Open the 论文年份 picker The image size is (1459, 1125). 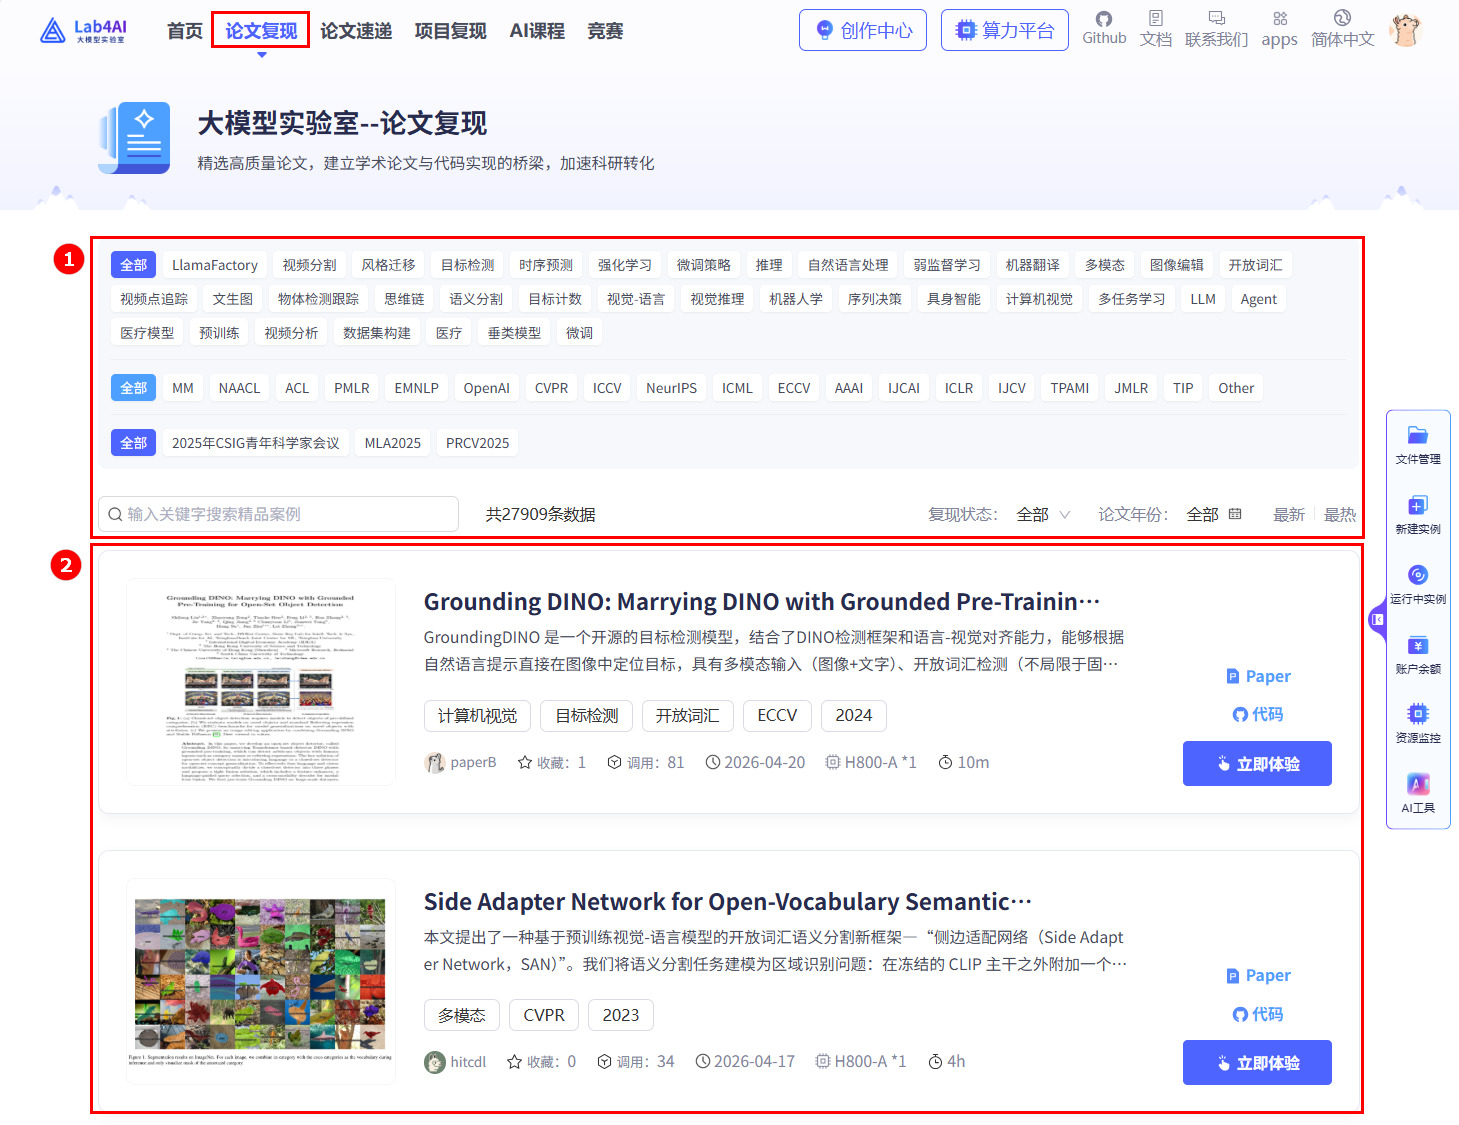pos(1213,514)
